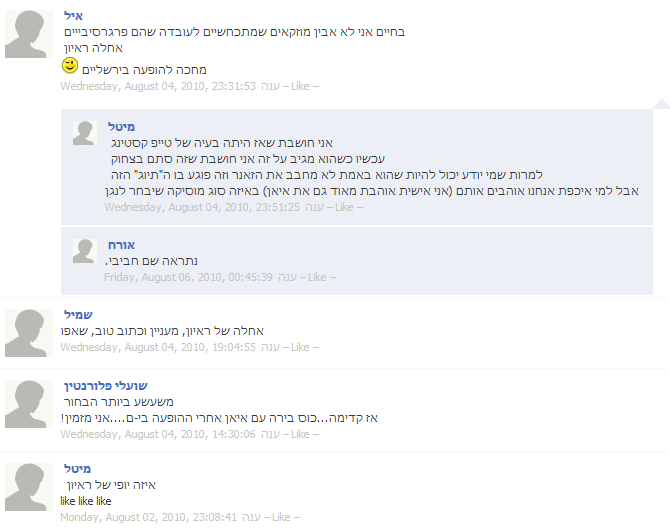Open מיטל's name link in the reply
670x528 pixels.
121,127
